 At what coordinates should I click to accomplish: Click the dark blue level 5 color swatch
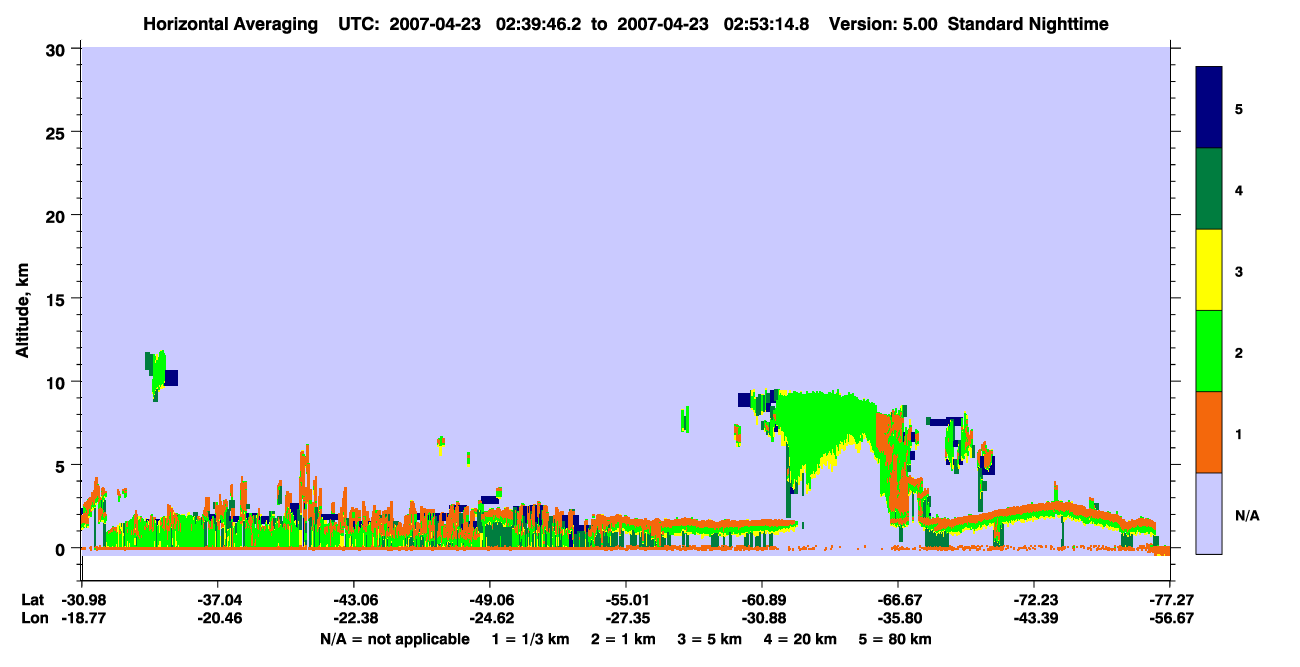1209,108
